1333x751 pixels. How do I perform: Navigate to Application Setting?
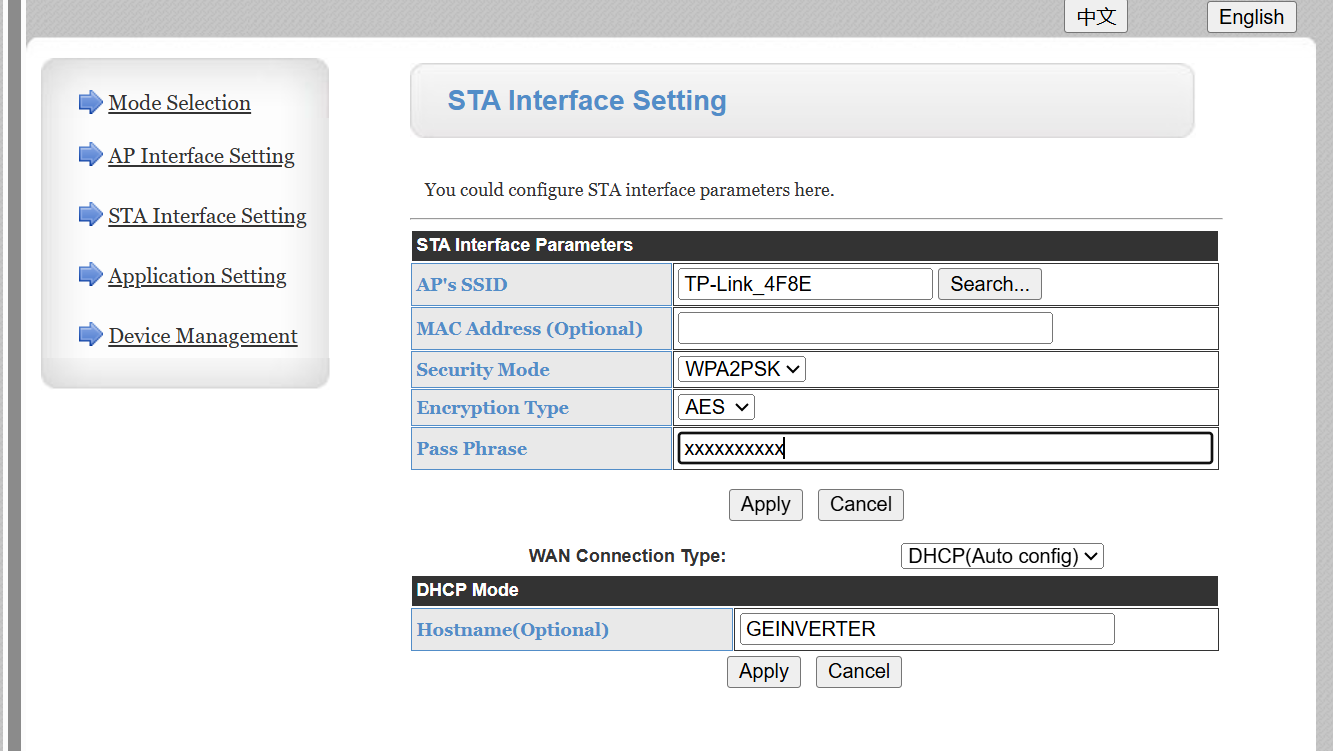tap(197, 276)
